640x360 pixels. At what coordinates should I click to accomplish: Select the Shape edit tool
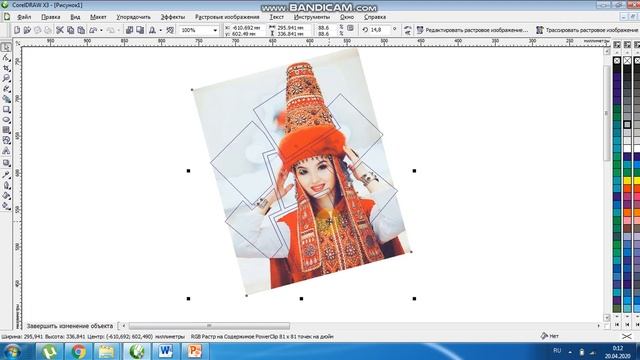point(6,58)
